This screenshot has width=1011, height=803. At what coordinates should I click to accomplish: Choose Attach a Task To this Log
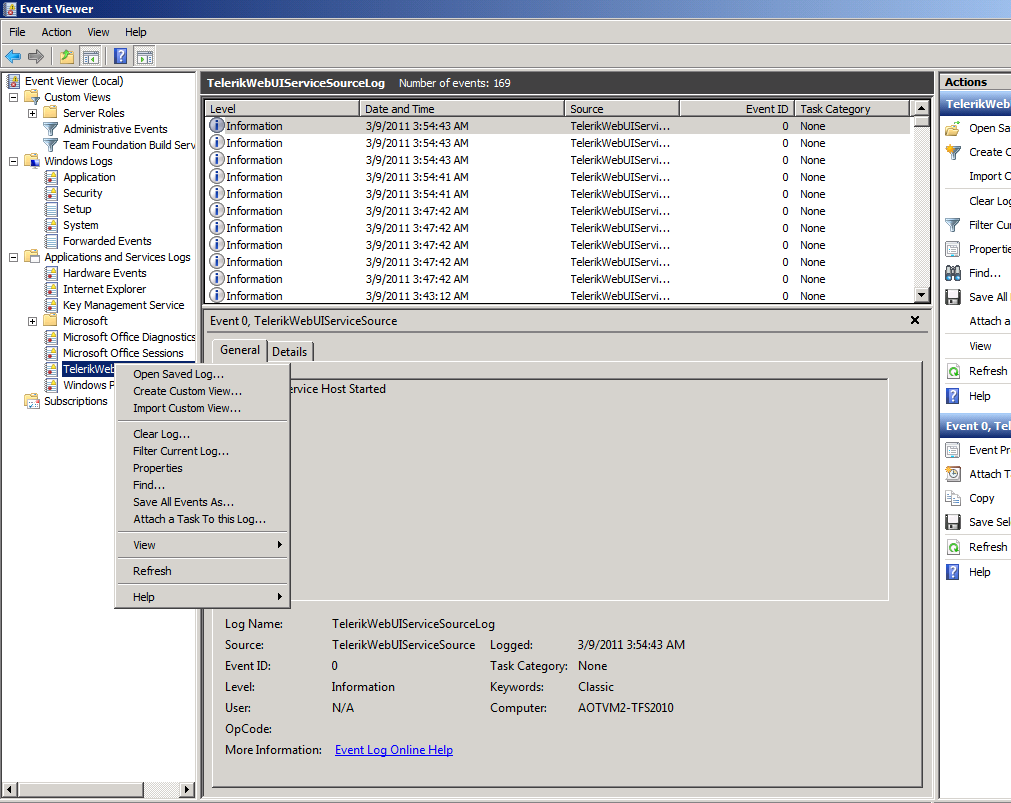(202, 520)
